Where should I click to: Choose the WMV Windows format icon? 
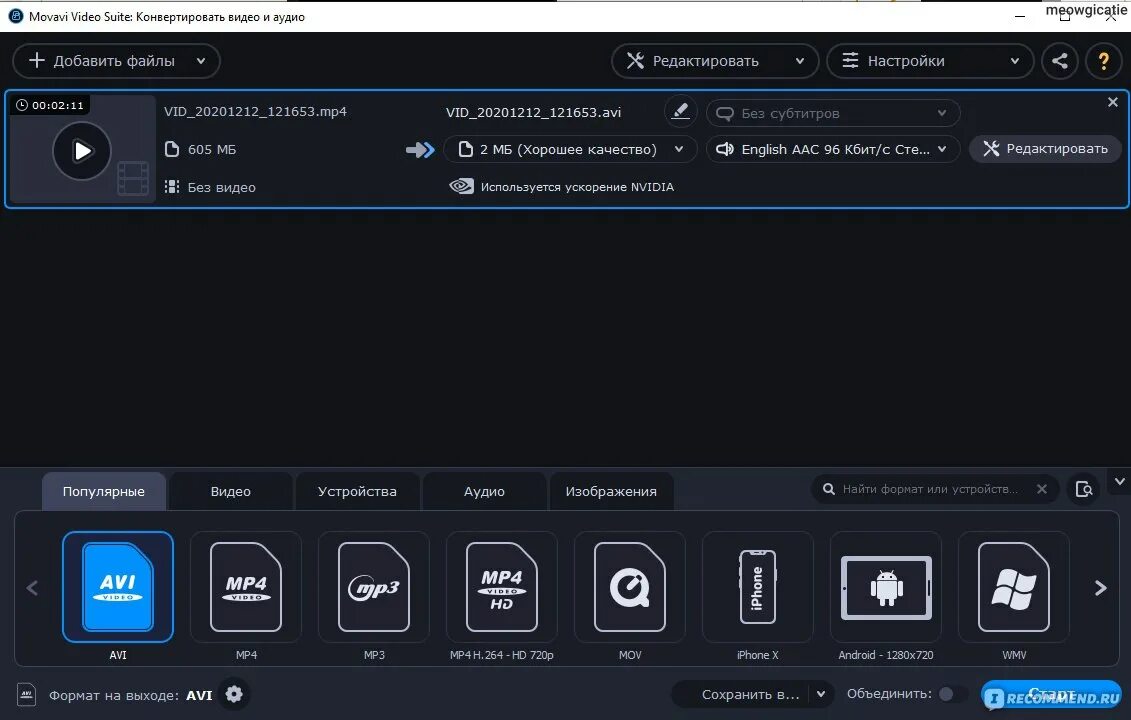(1013, 587)
